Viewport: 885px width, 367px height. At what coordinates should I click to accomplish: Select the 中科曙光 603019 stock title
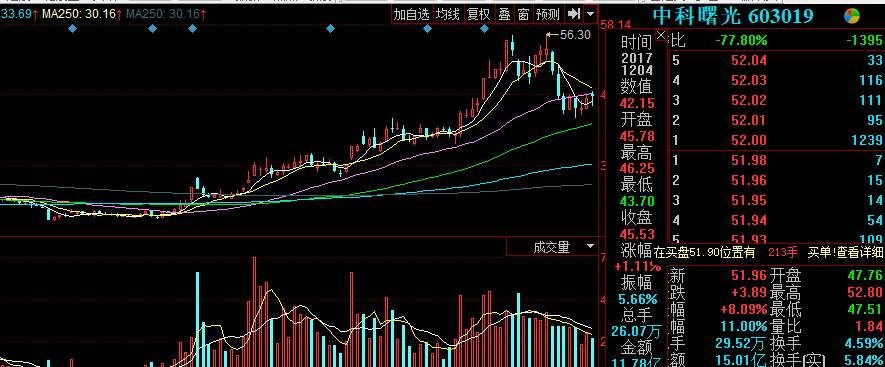[733, 16]
